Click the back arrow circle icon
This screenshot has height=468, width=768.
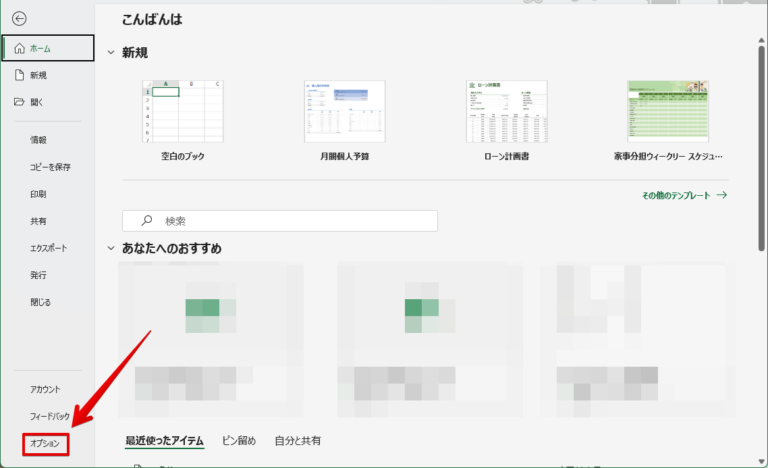(20, 18)
